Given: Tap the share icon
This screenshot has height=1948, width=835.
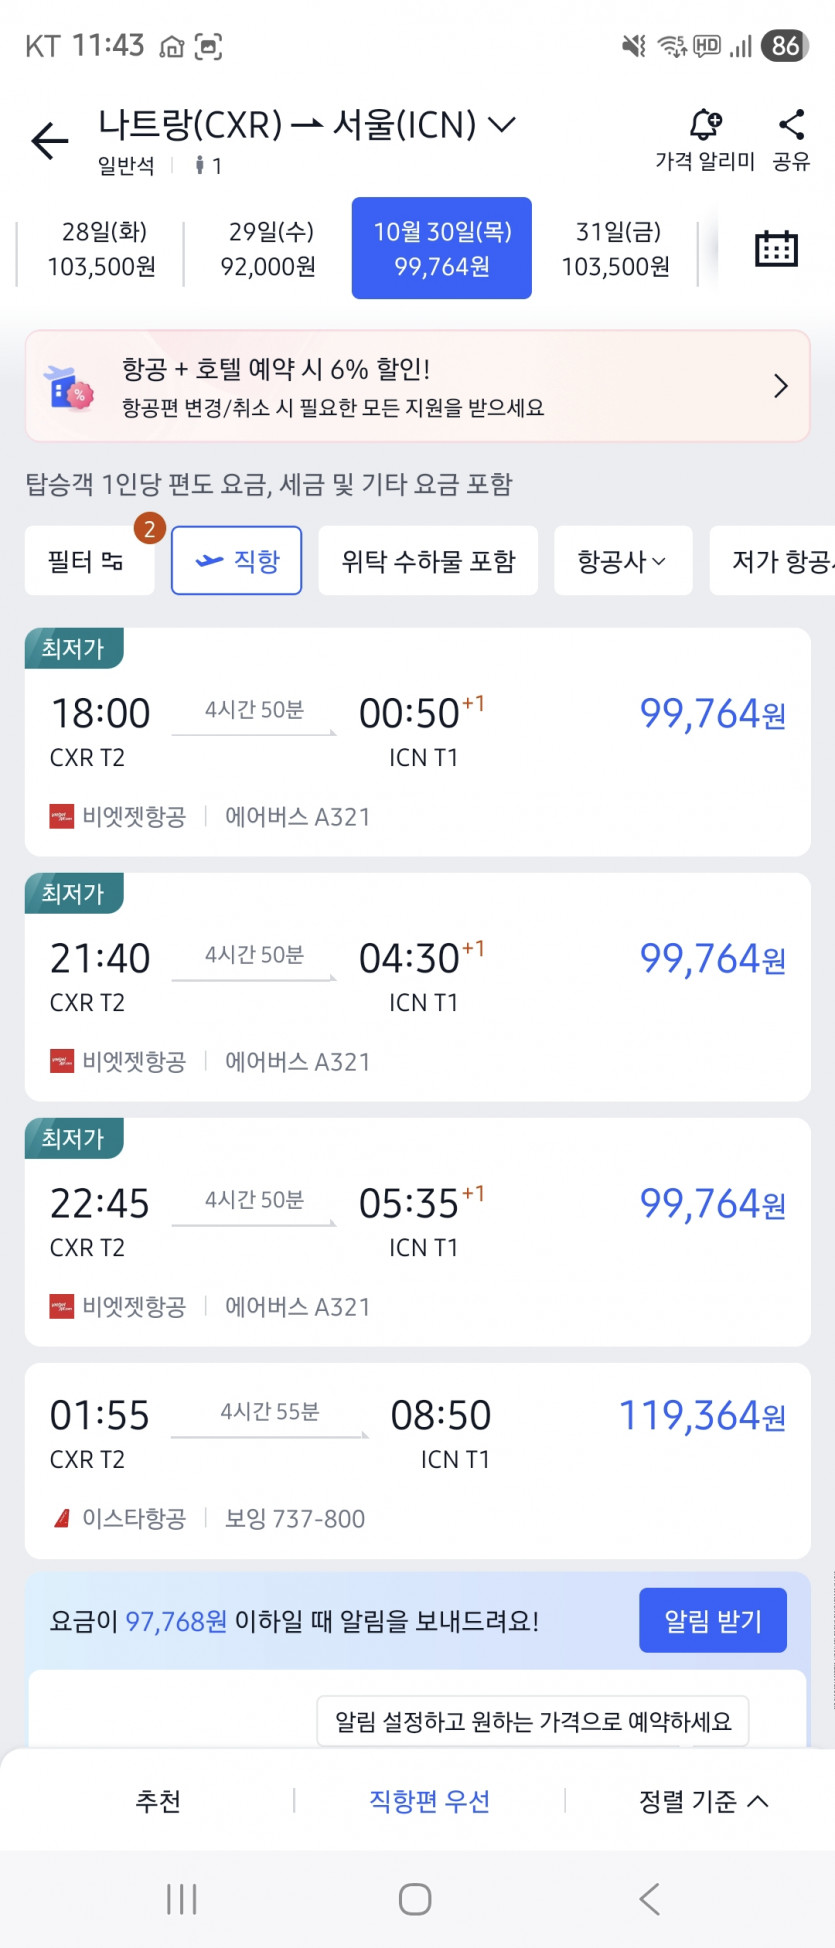Looking at the screenshot, I should tap(791, 126).
